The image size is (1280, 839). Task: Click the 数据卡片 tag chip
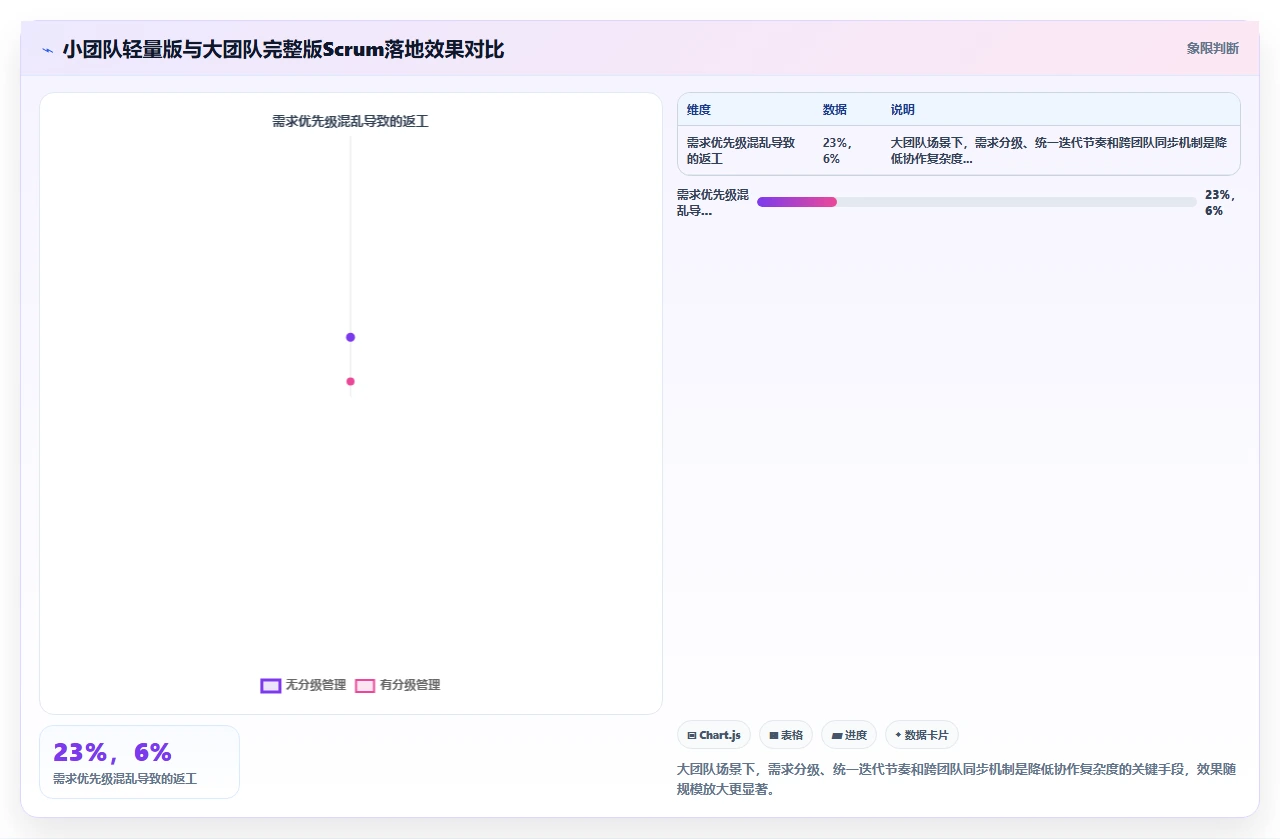tap(922, 735)
